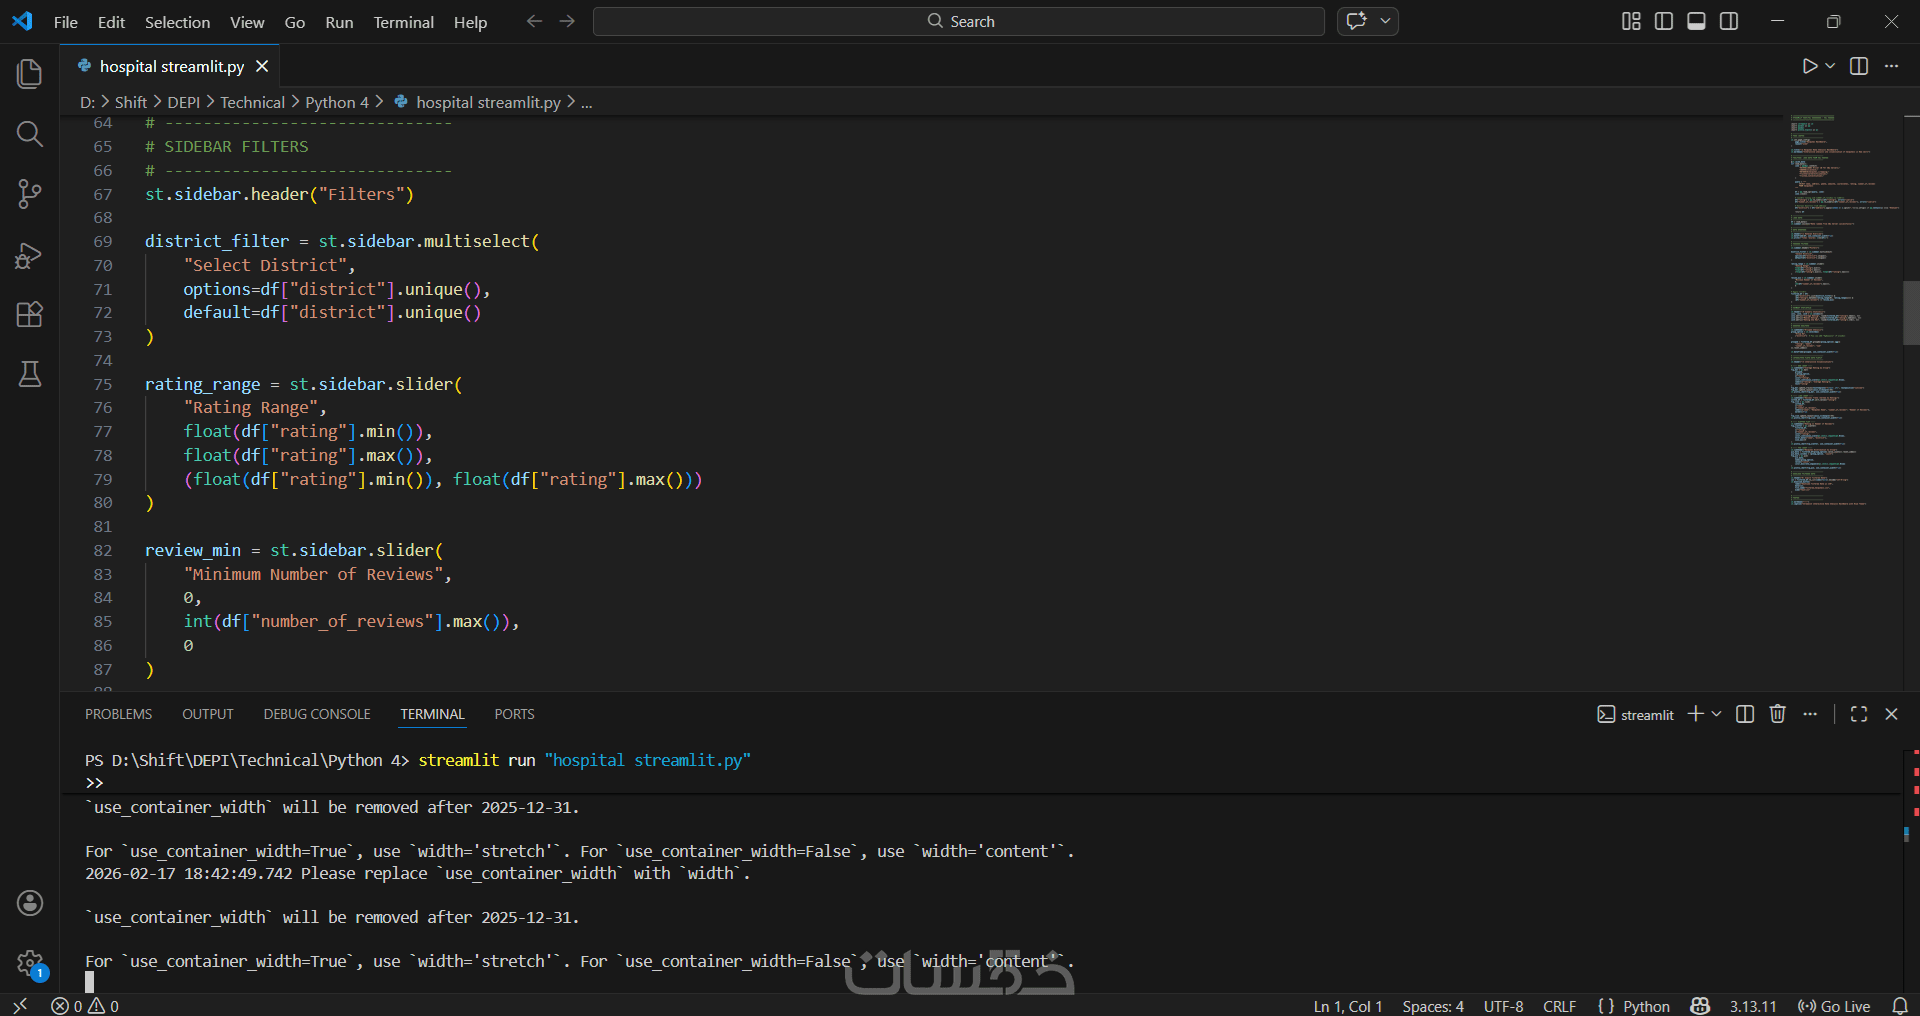The height and width of the screenshot is (1016, 1920).
Task: Toggle the bottom panel visibility
Action: pyautogui.click(x=1696, y=21)
